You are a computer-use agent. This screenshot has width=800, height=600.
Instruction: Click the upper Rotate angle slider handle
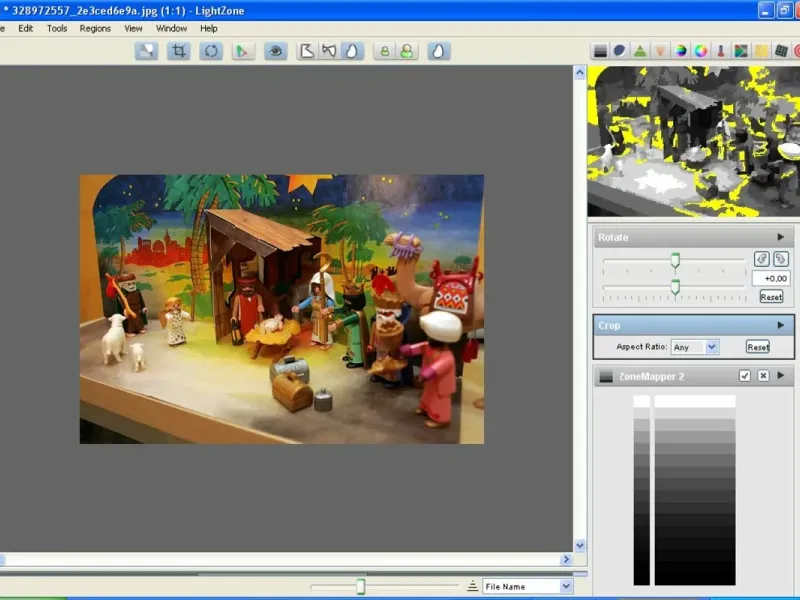pyautogui.click(x=675, y=261)
